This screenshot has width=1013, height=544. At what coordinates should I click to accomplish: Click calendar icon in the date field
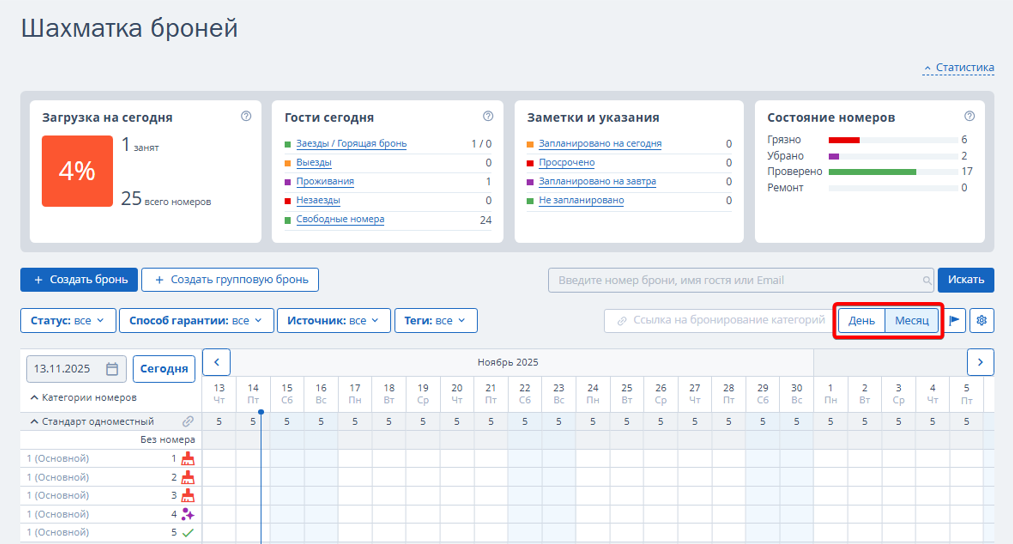coord(112,369)
